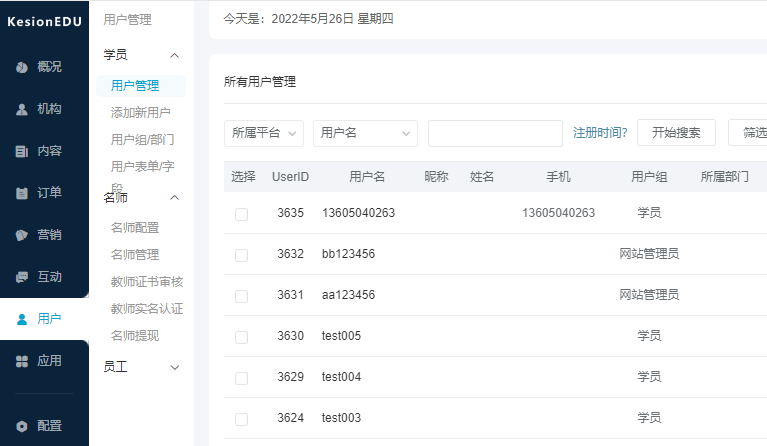767x446 pixels.
Task: Open the 机构 organization icon
Action: point(22,109)
